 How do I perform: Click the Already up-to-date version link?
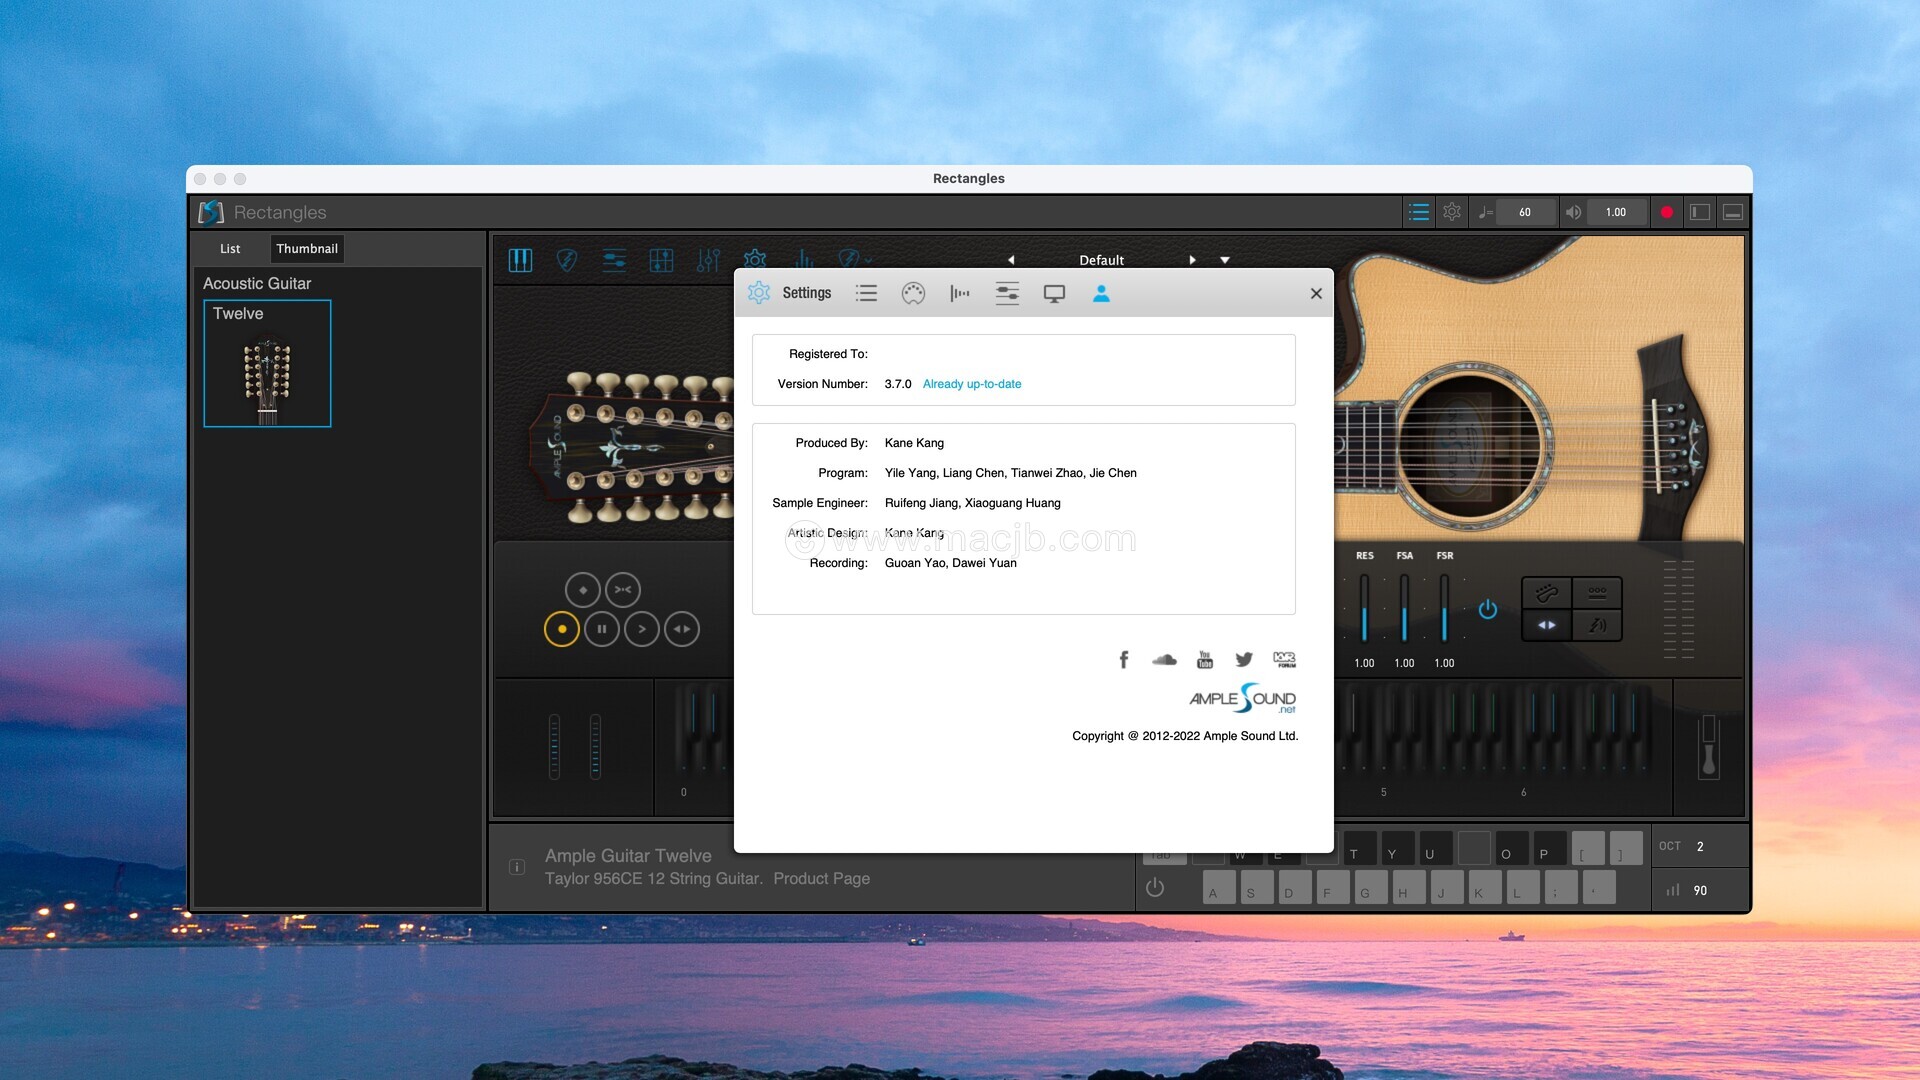[x=972, y=384]
